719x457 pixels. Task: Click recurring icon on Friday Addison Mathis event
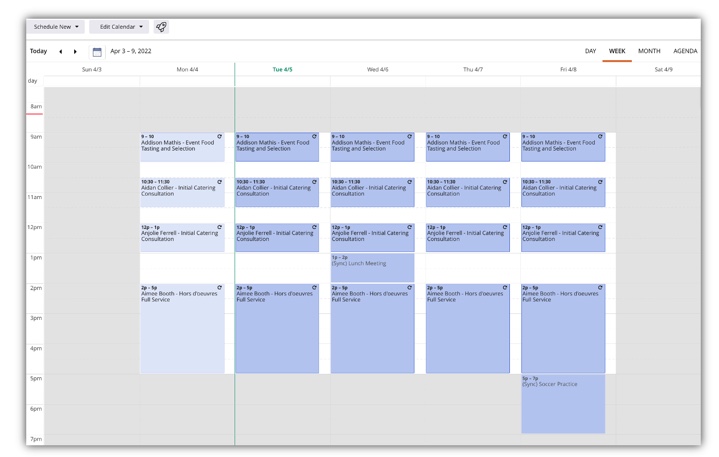pos(600,137)
